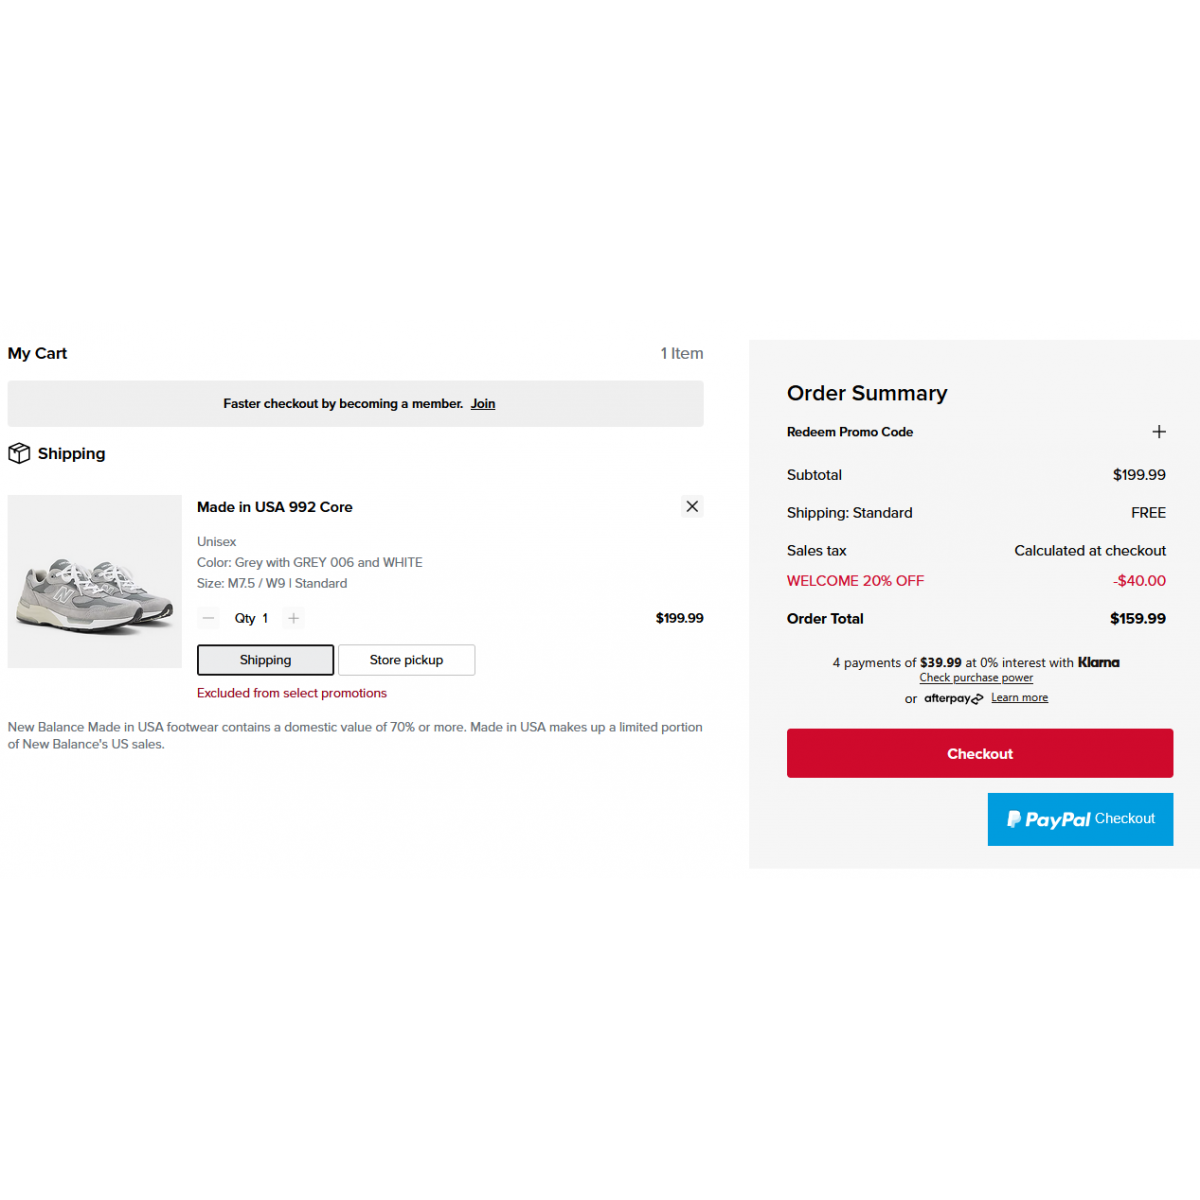Remove Made in USA 992 Core from cart
Screen dimensions: 1200x1200
(x=692, y=507)
